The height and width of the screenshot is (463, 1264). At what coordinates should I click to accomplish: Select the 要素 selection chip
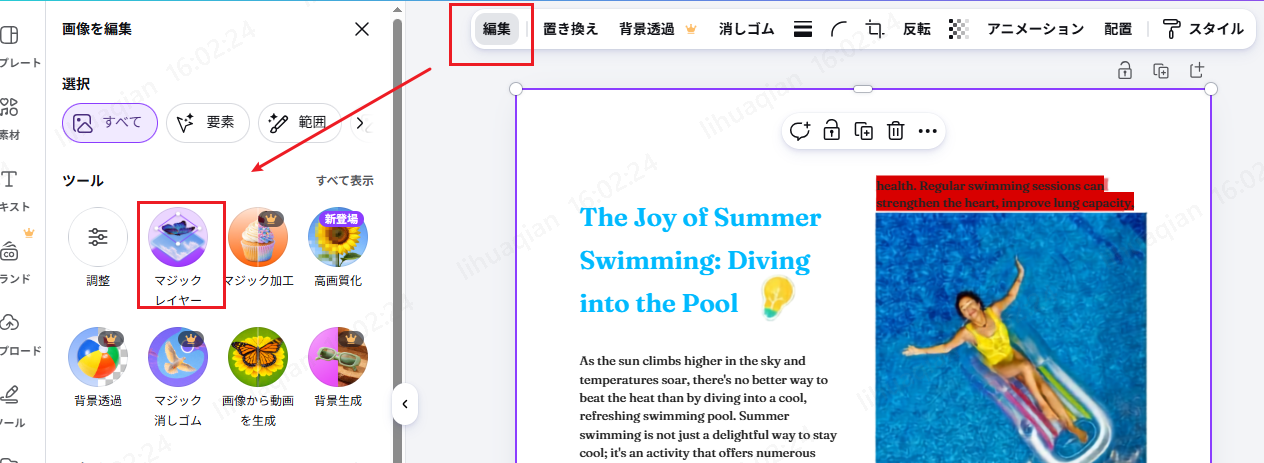pos(208,123)
